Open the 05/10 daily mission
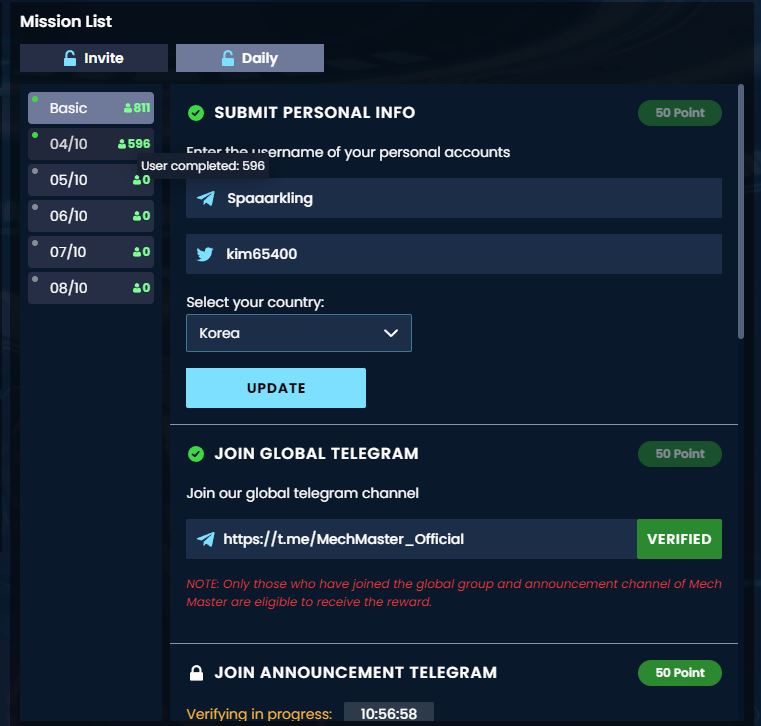The image size is (761, 726). point(91,180)
